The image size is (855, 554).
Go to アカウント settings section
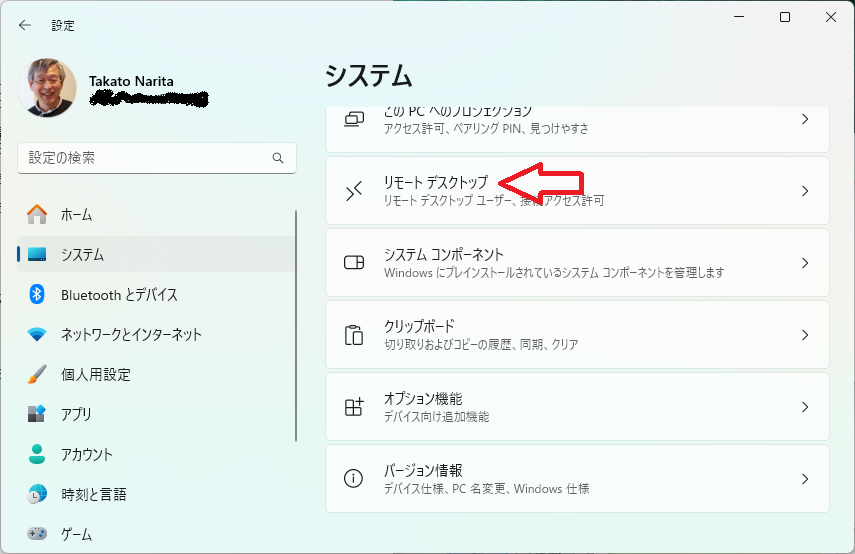coord(87,454)
